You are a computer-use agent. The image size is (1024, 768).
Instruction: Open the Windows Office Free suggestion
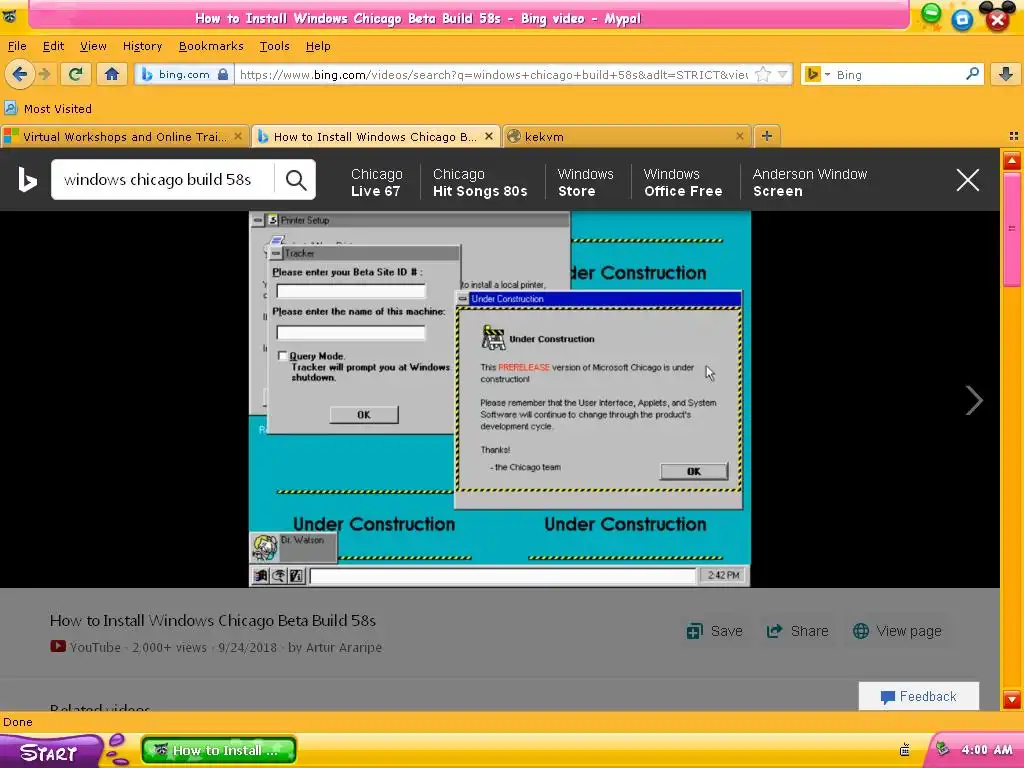[x=683, y=183]
